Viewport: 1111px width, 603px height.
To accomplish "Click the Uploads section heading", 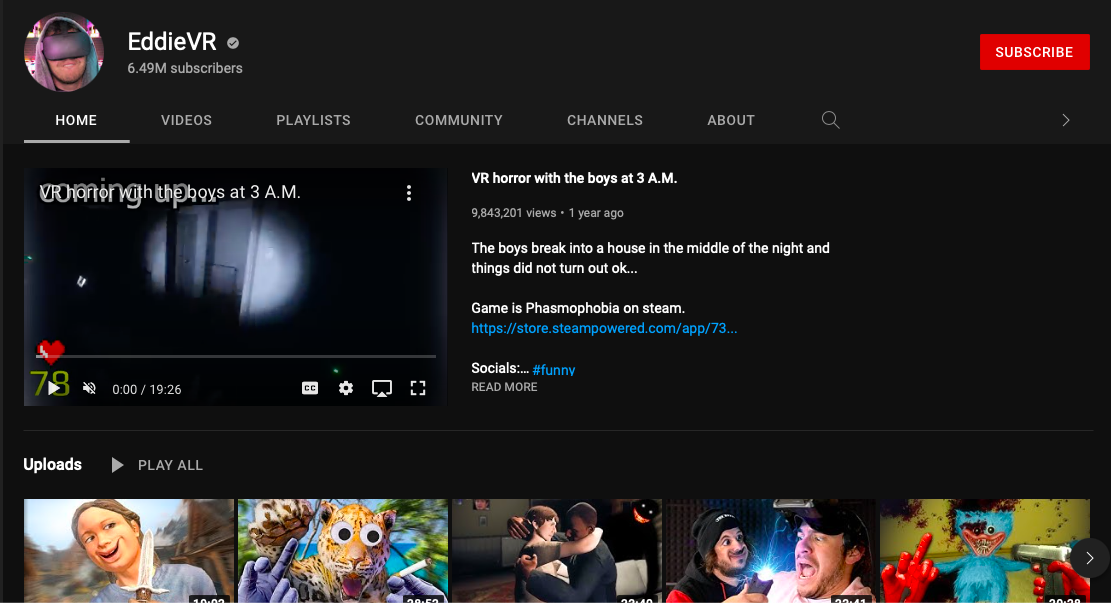I will pos(52,465).
